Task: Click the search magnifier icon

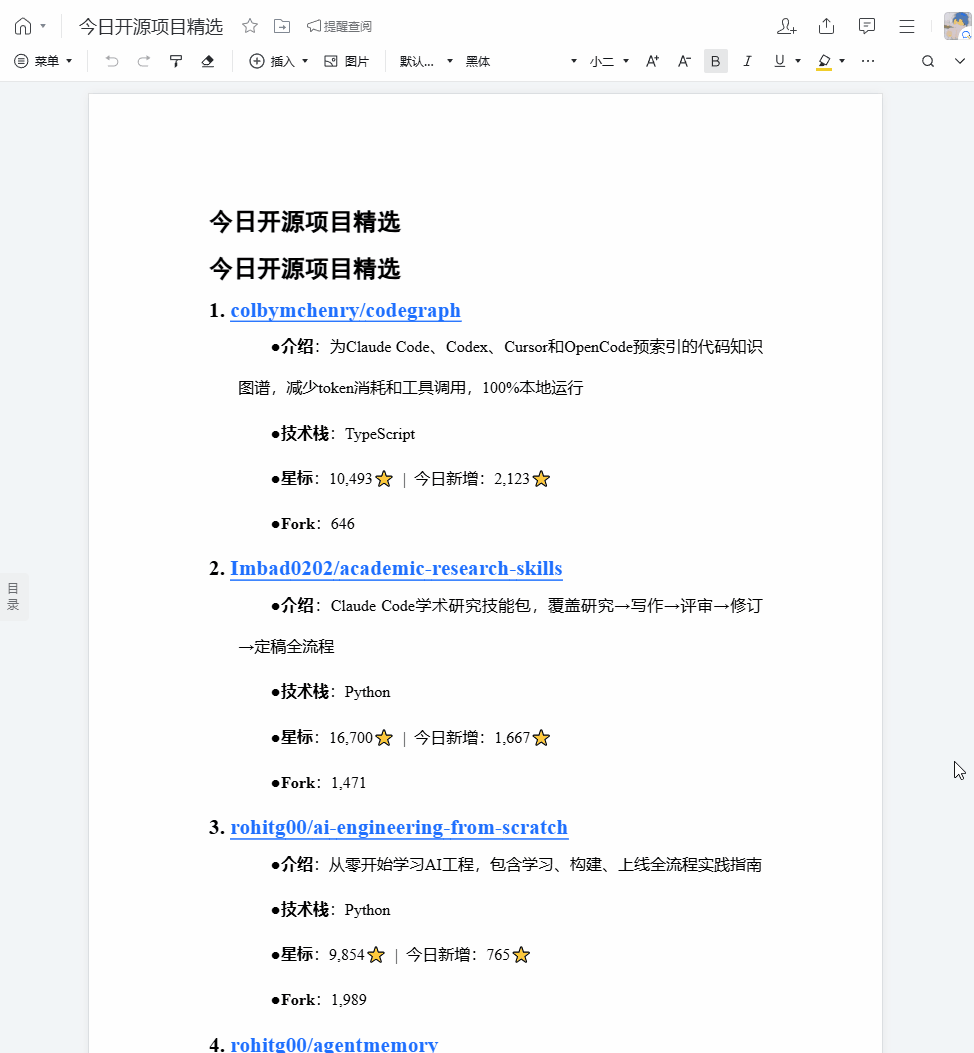Action: tap(928, 61)
